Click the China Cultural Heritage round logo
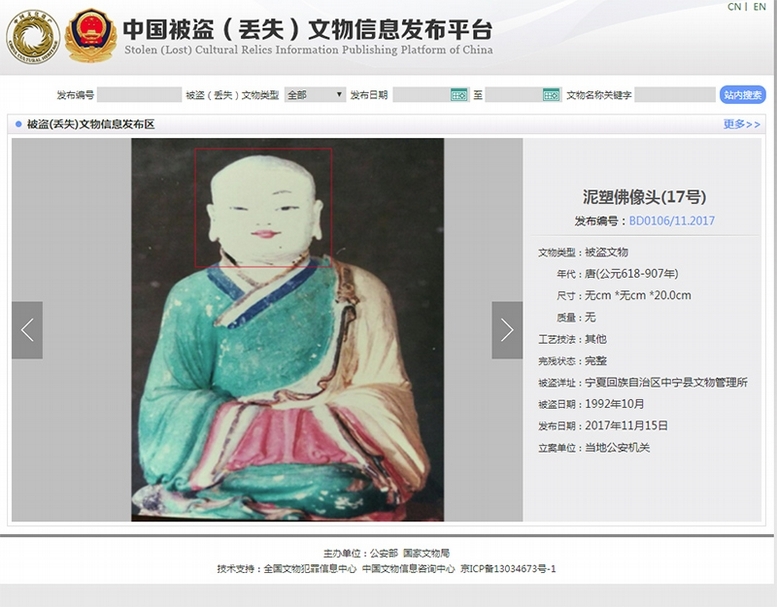777x607 pixels. coord(33,37)
